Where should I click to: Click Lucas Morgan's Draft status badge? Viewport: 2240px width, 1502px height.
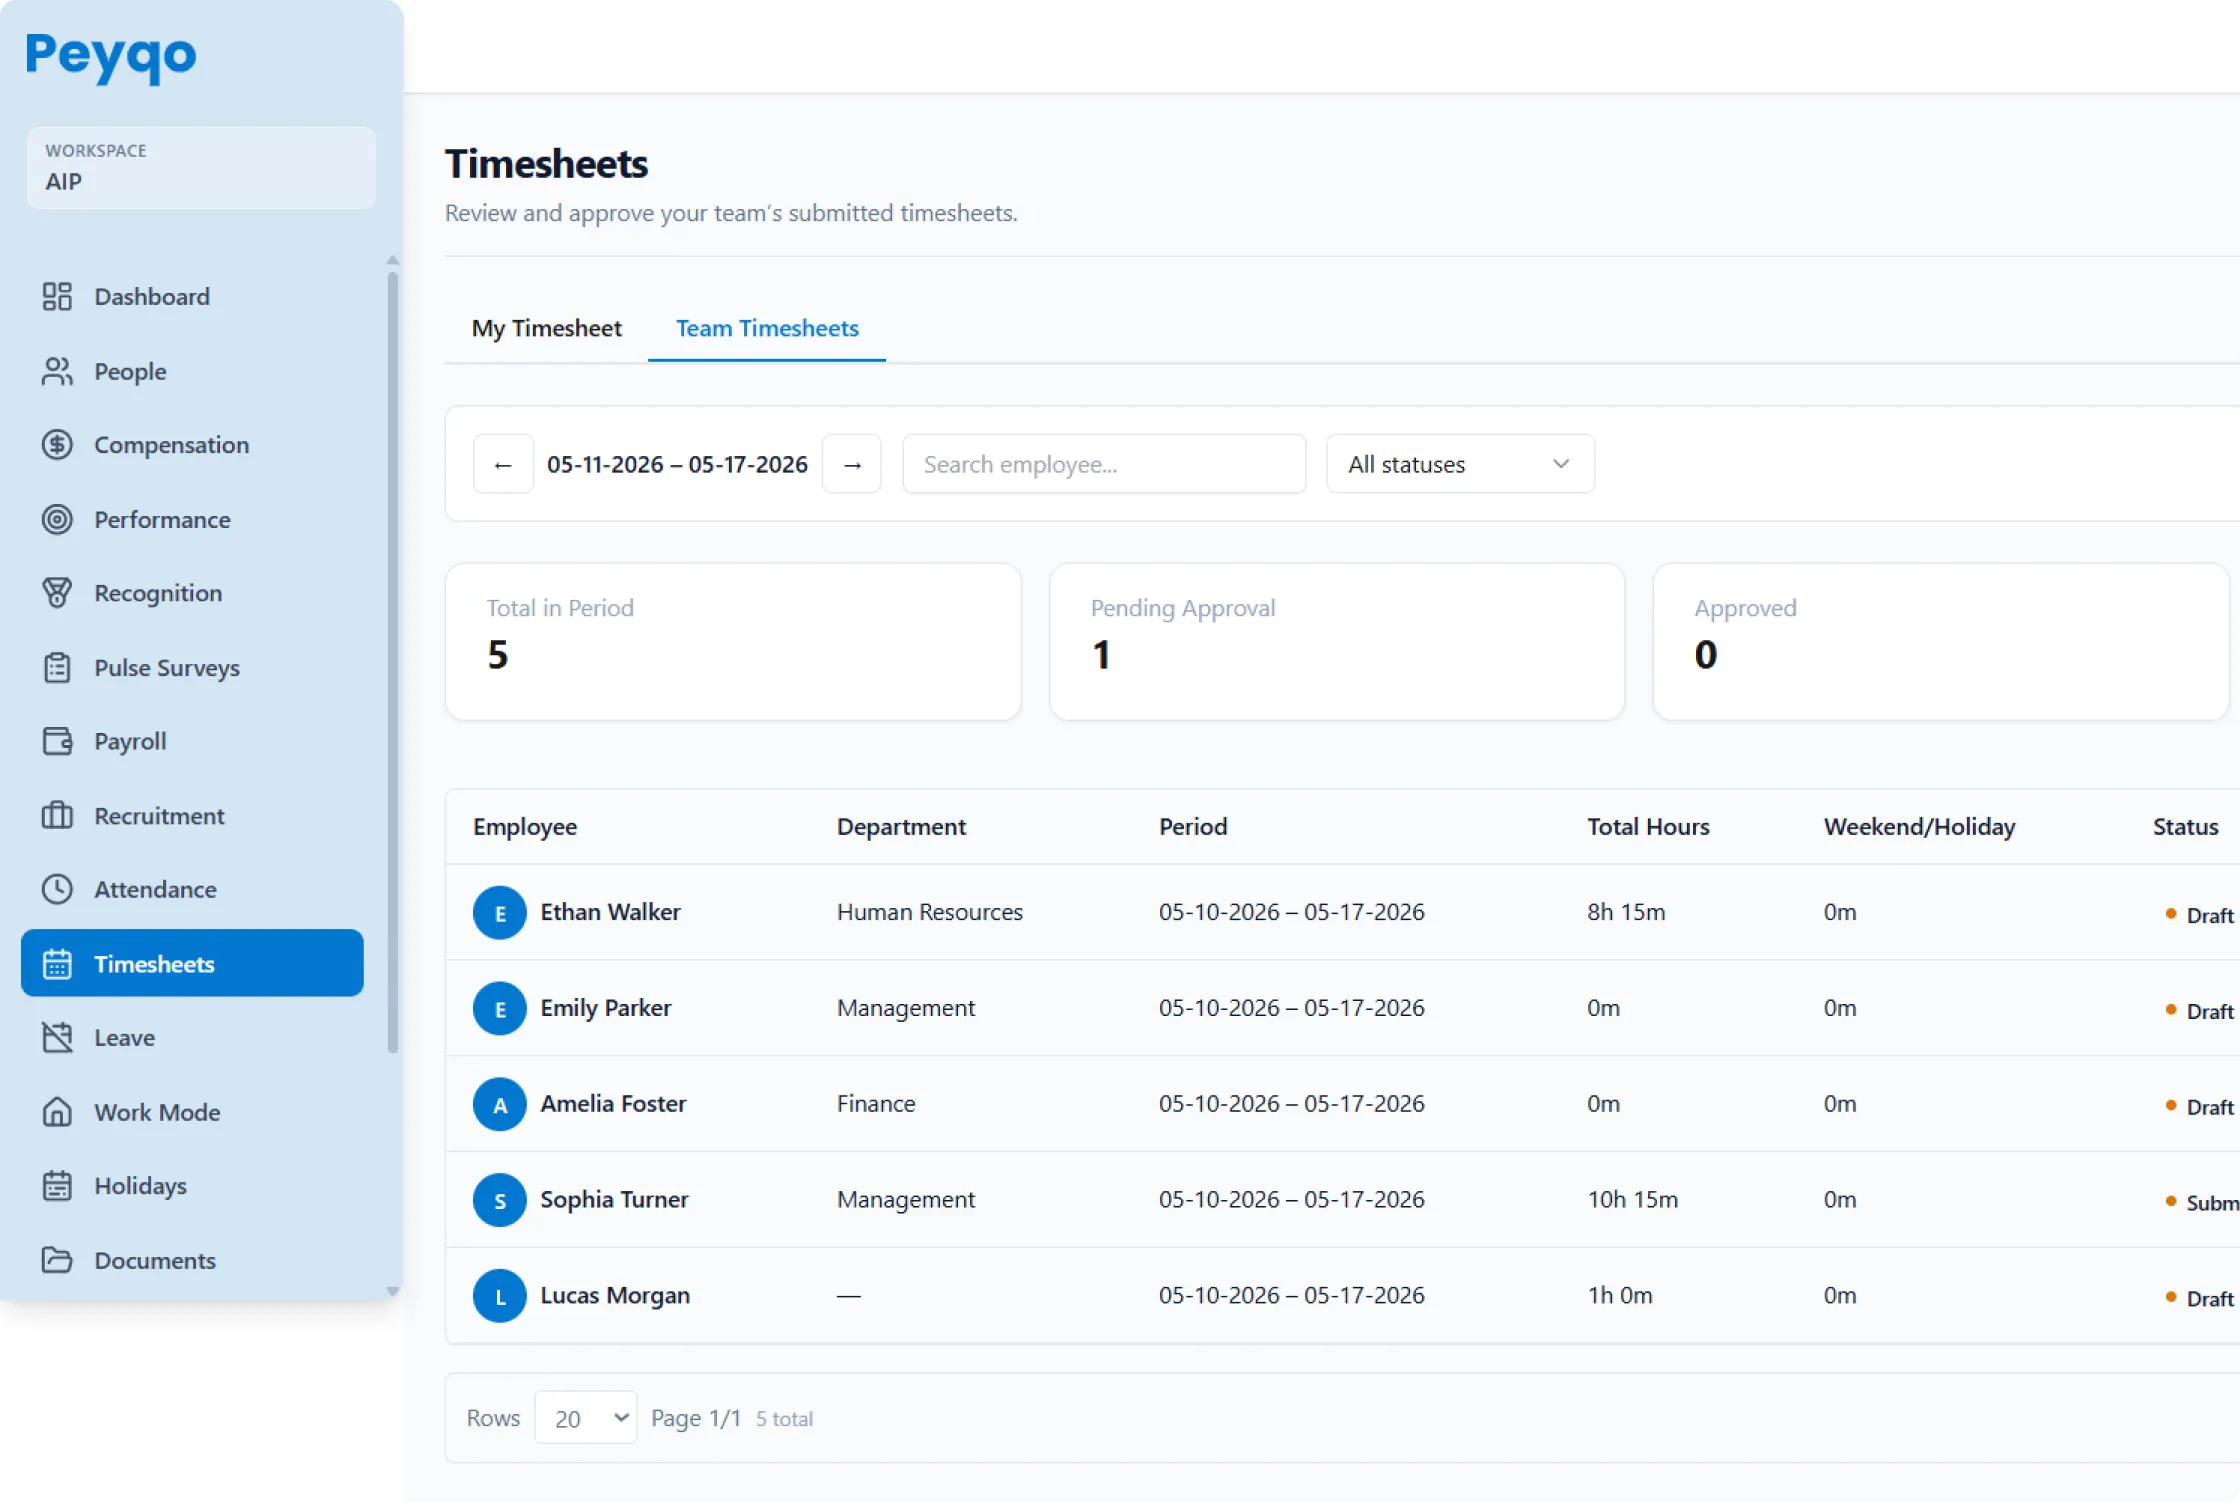click(x=2199, y=1299)
